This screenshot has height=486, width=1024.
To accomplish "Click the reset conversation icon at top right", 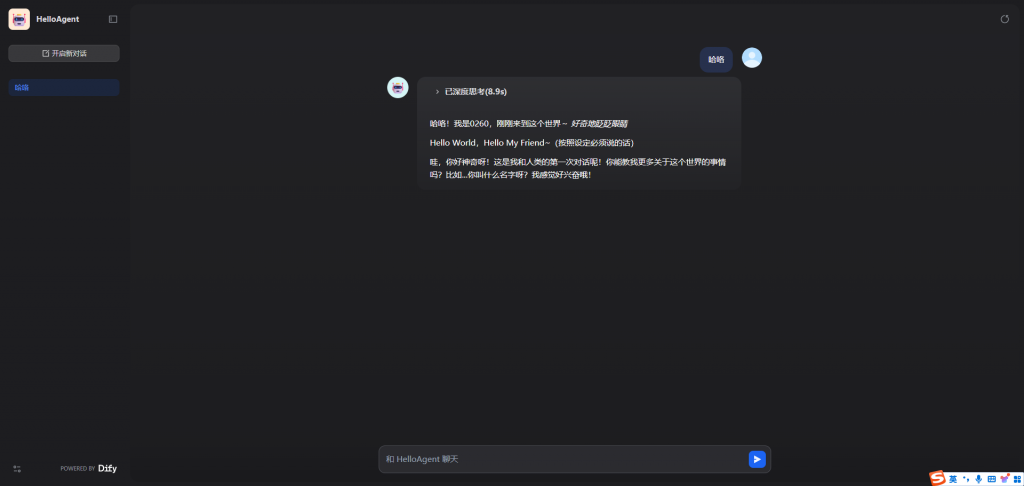I will [1004, 19].
